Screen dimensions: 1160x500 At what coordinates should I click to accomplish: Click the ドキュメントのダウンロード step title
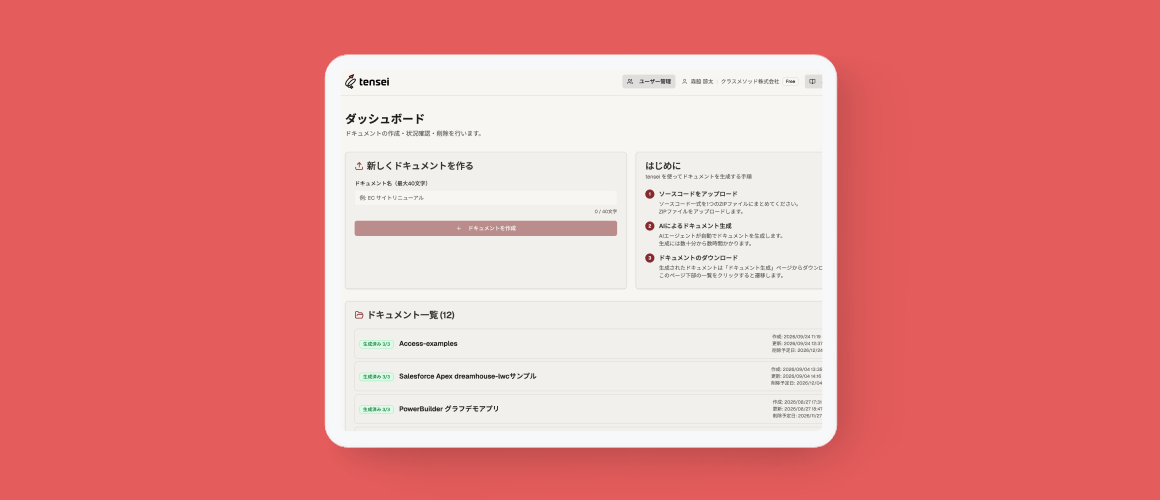tap(698, 257)
